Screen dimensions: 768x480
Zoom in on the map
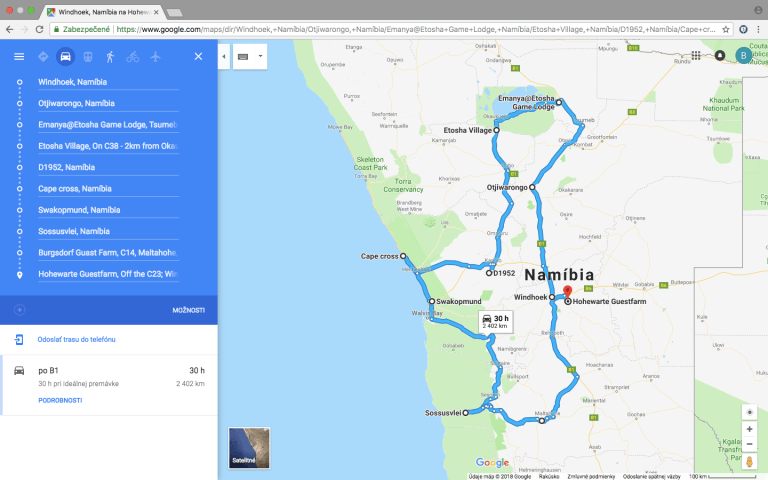click(x=749, y=429)
